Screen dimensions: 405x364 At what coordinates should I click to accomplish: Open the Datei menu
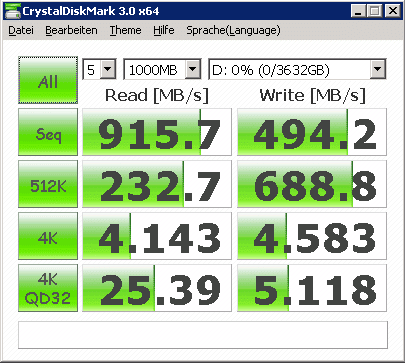click(21, 30)
